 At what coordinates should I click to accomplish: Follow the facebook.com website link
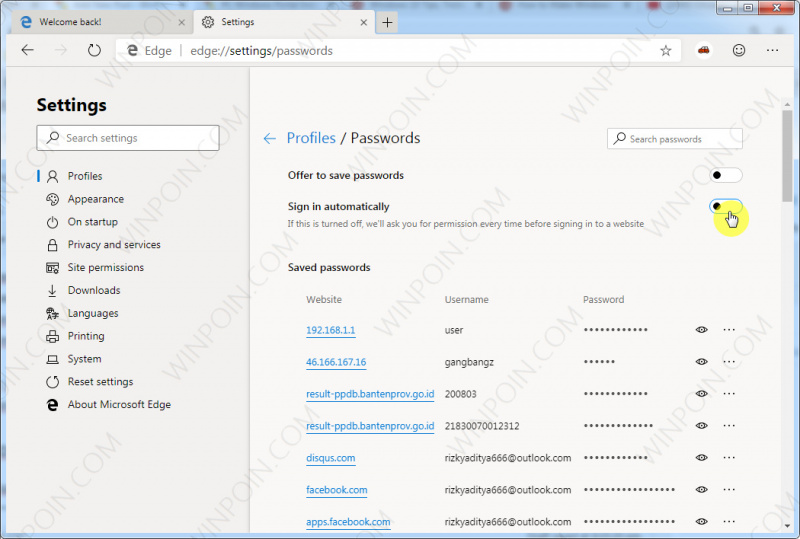pyautogui.click(x=337, y=490)
